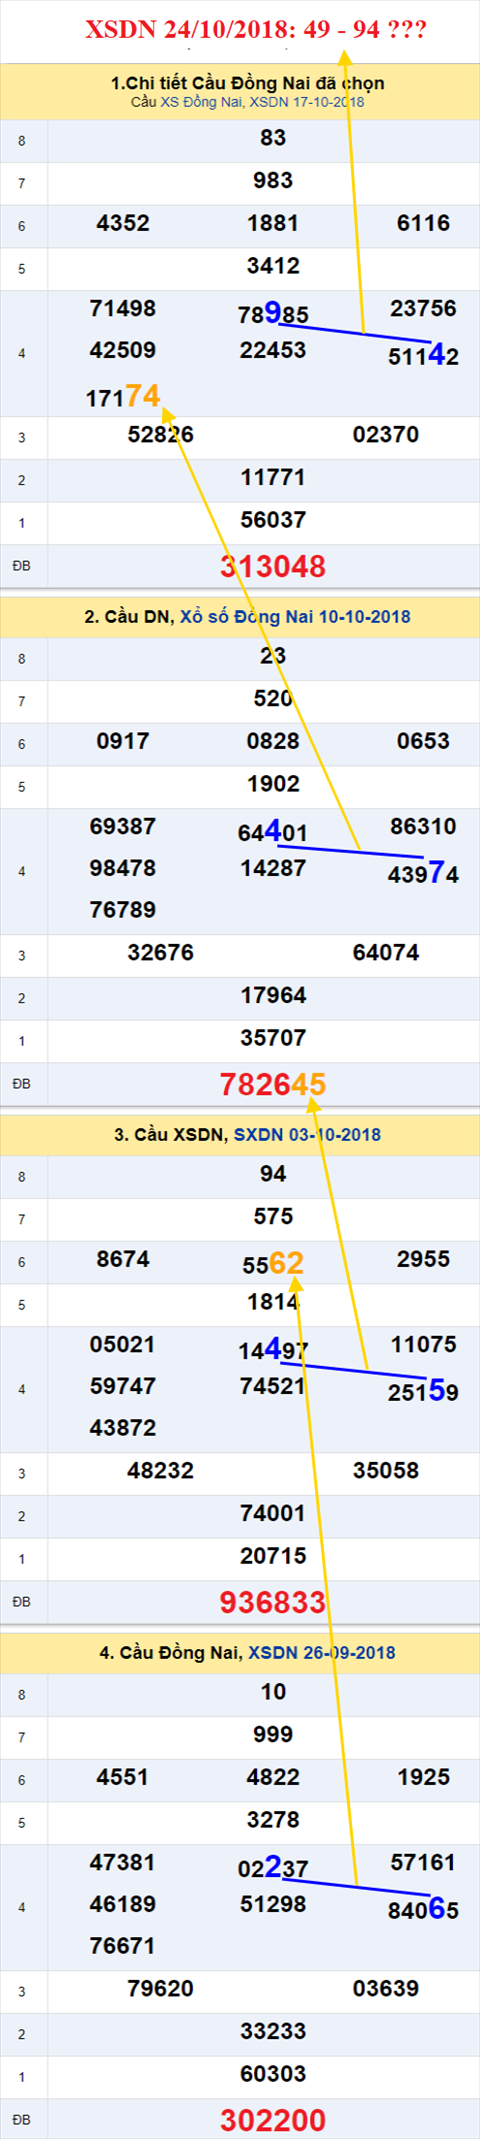The height and width of the screenshot is (2139, 480).
Task: Select the red special prize 782645
Action: click(x=273, y=1085)
